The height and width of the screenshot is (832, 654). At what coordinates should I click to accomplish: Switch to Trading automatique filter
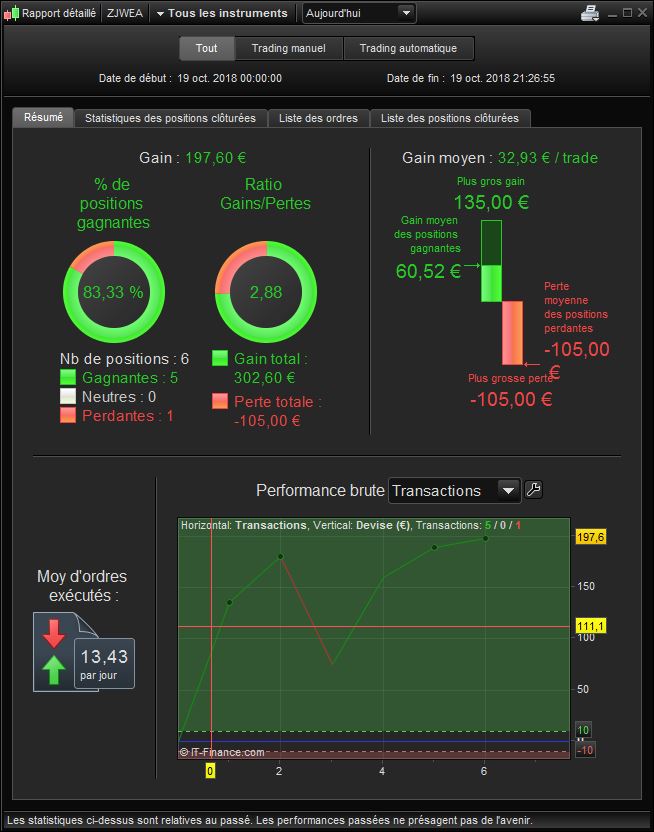point(408,48)
